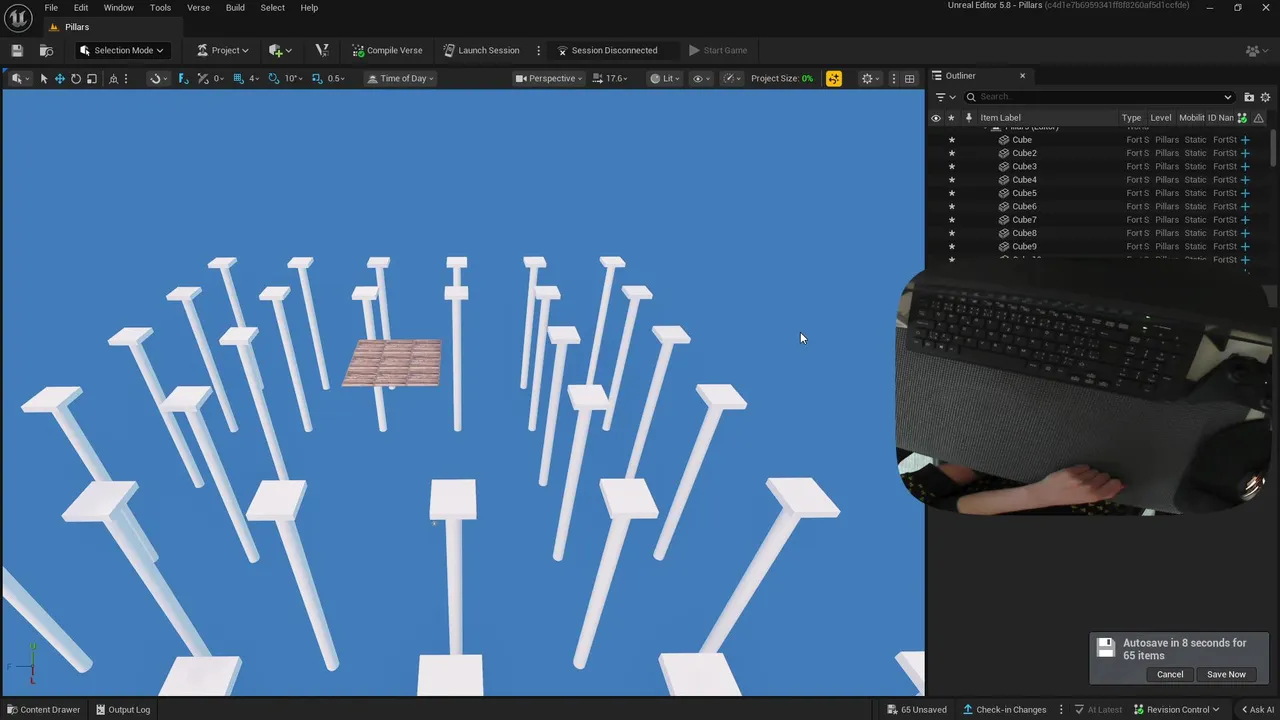Screen dimensions: 1280x720
Task: Open the viewport Show eye dropdown
Action: pyautogui.click(x=702, y=78)
